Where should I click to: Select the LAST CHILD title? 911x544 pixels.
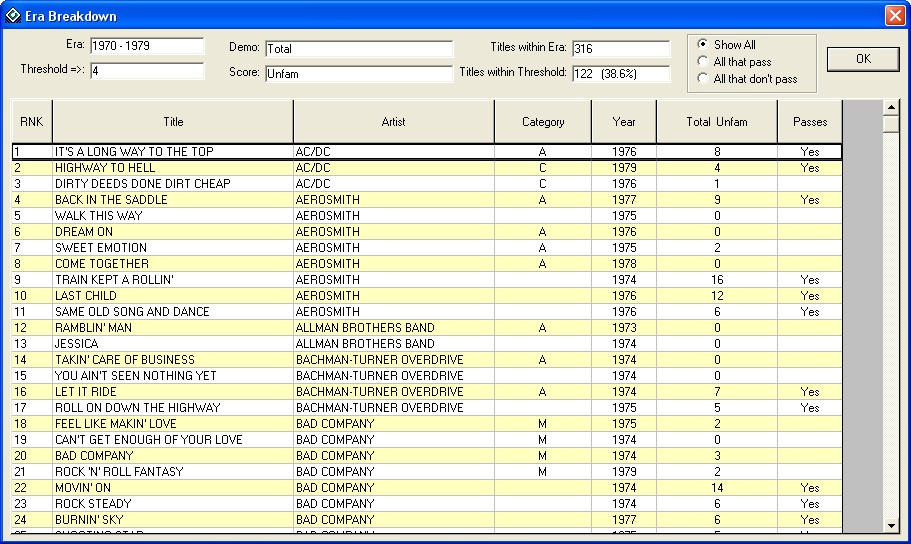[x=85, y=296]
